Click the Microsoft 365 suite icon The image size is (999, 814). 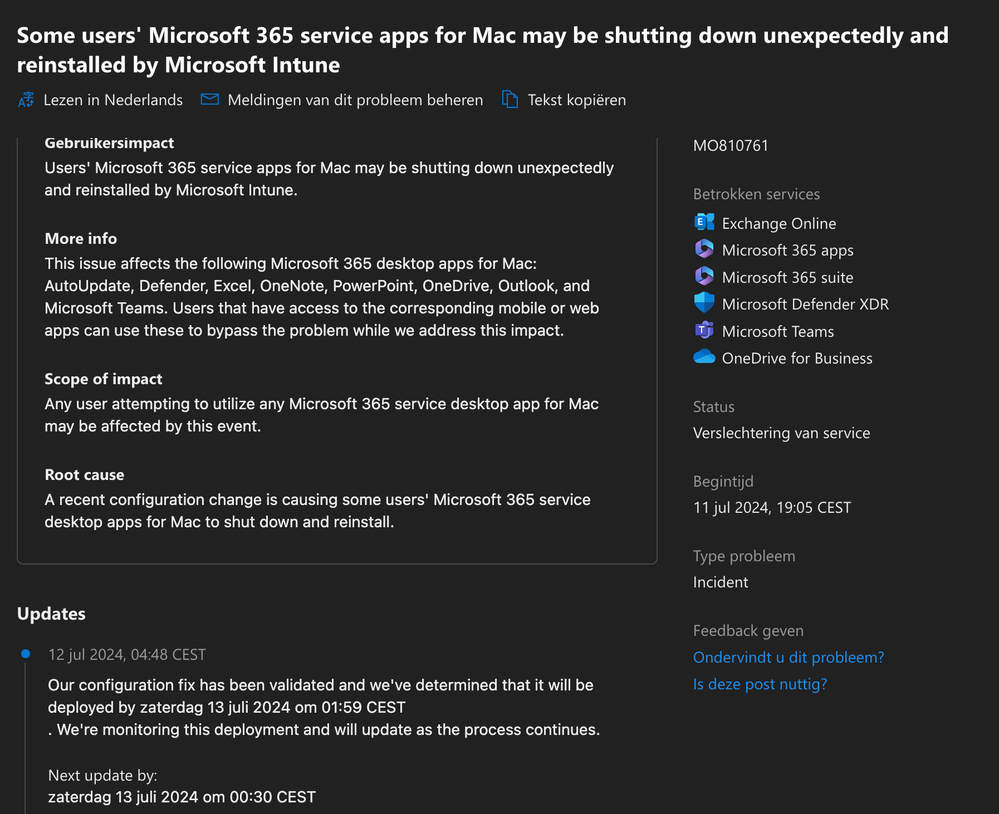704,276
